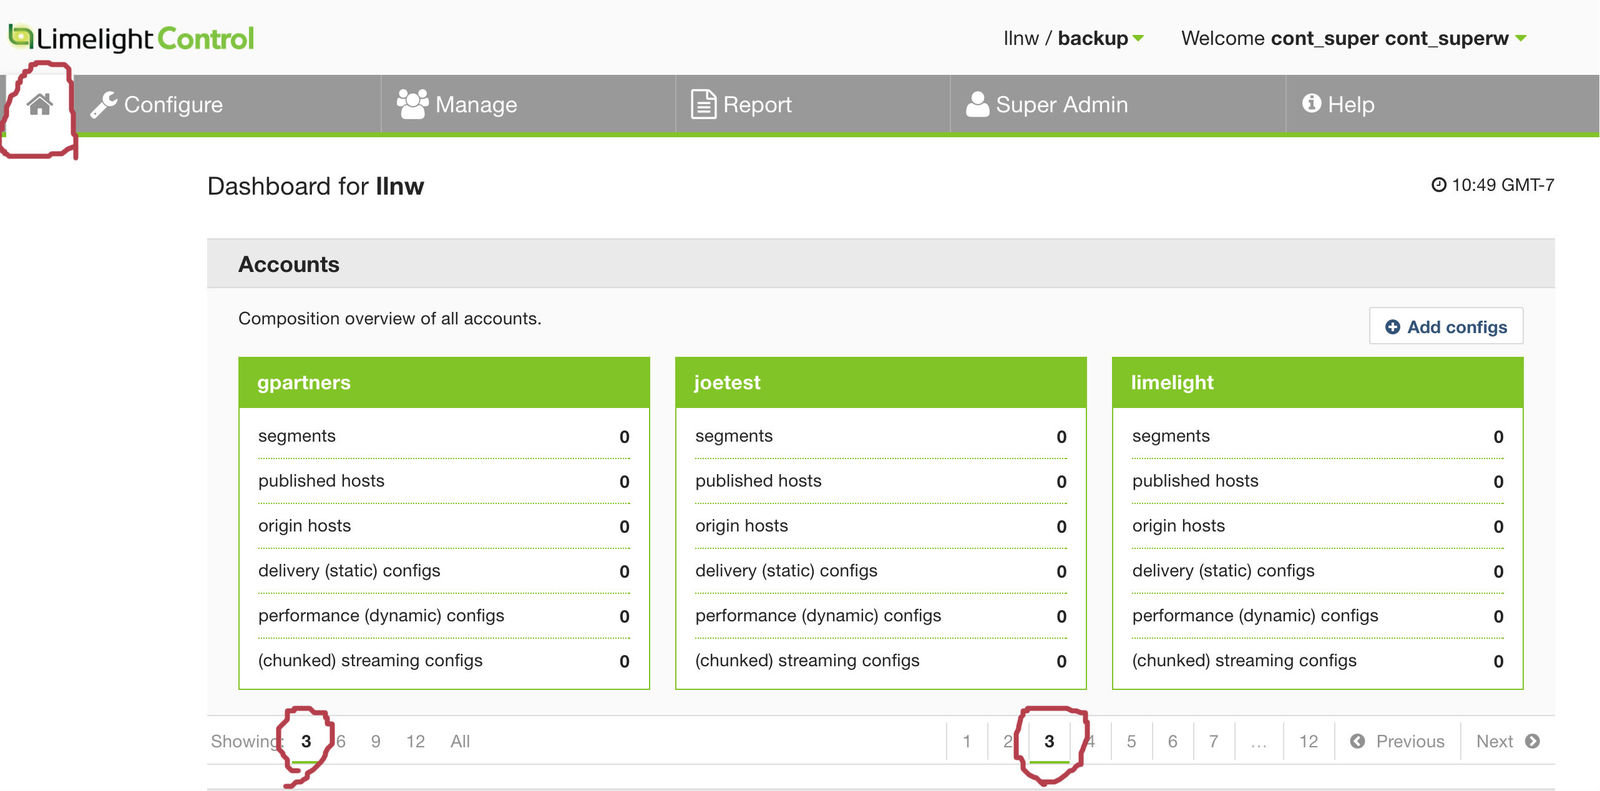Show All accounts per page
The width and height of the screenshot is (1600, 791).
(x=460, y=741)
